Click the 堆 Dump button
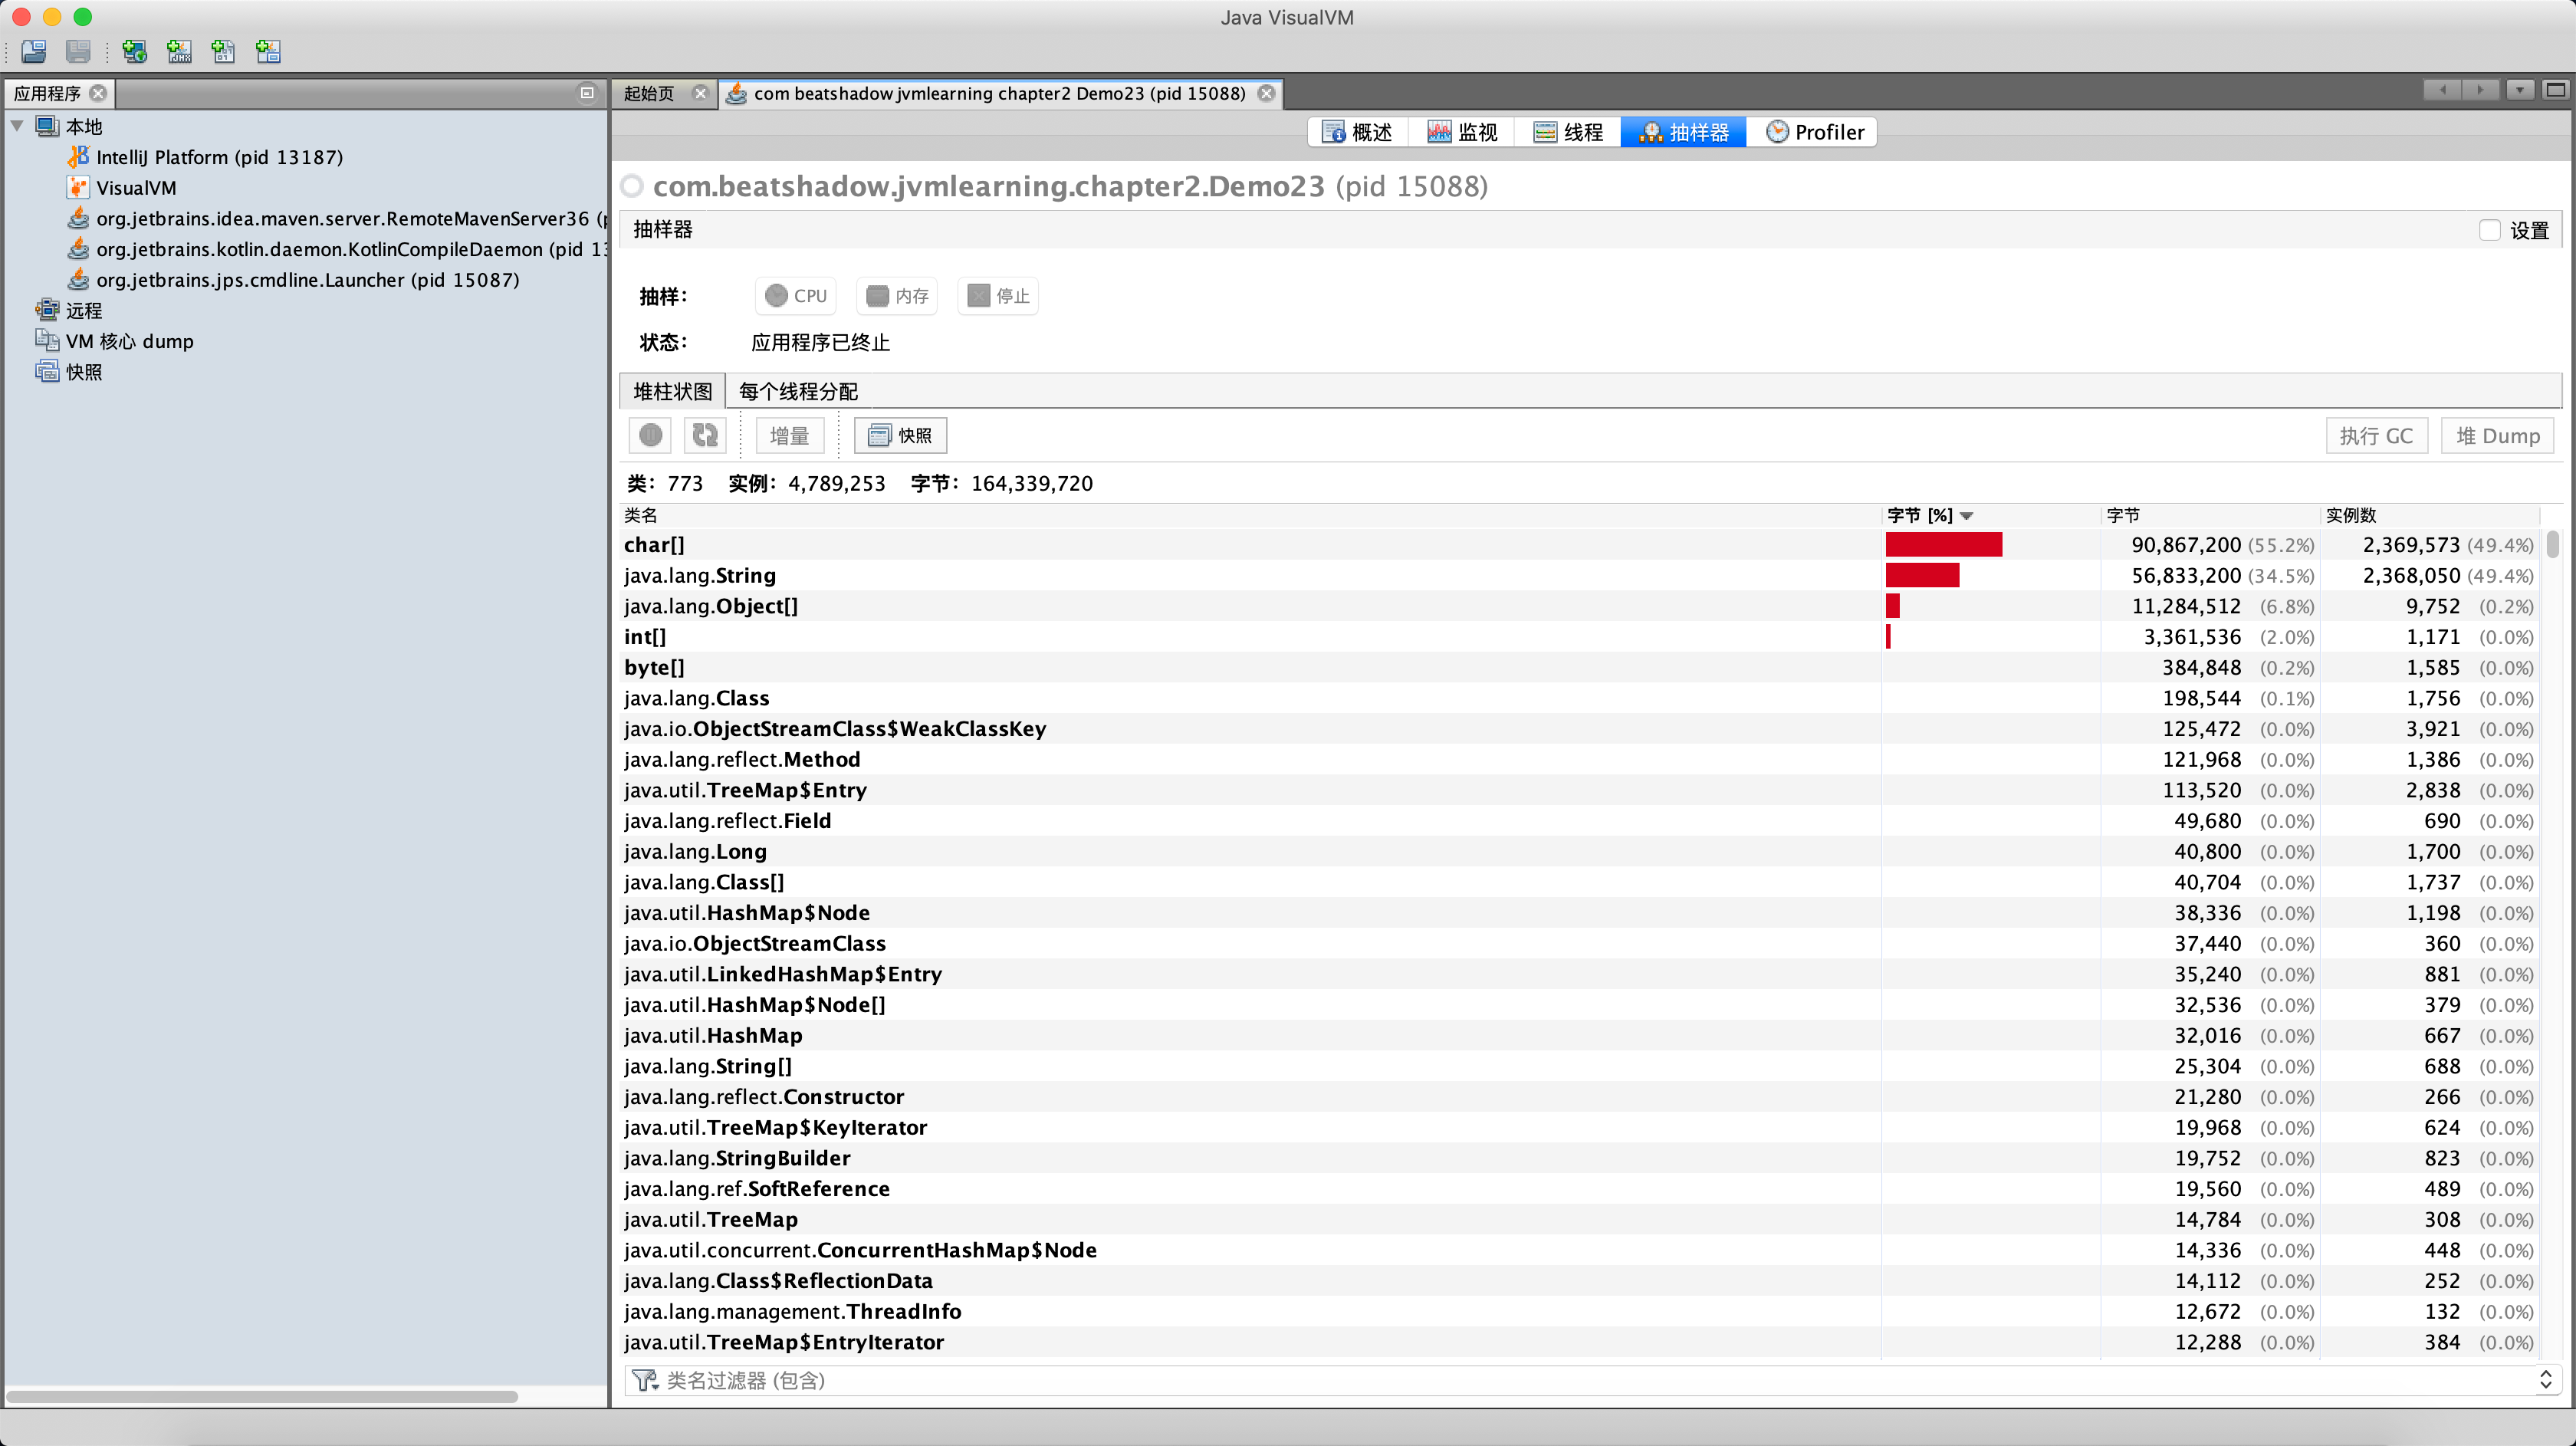 (x=2498, y=436)
